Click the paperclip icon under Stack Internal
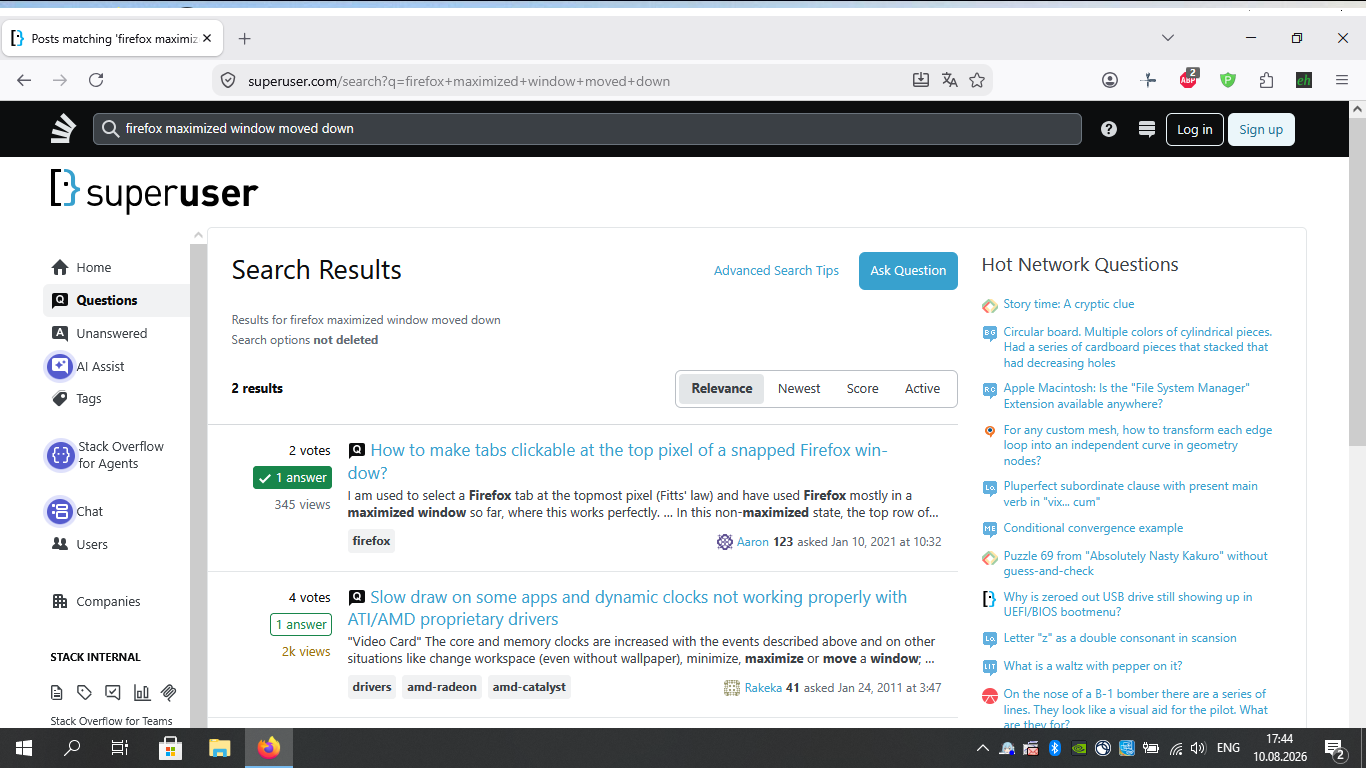This screenshot has width=1366, height=768. (x=169, y=692)
